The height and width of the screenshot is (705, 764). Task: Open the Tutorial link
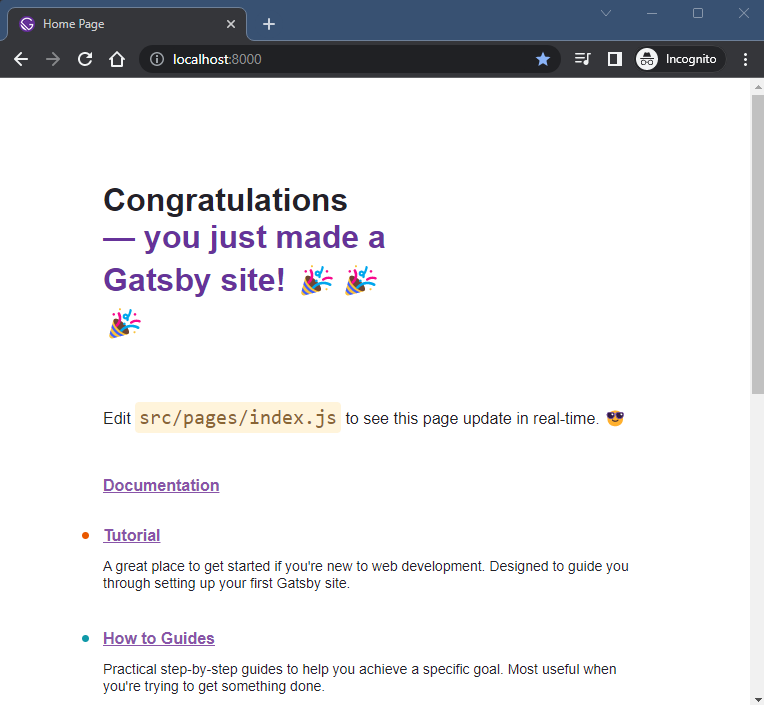point(132,535)
